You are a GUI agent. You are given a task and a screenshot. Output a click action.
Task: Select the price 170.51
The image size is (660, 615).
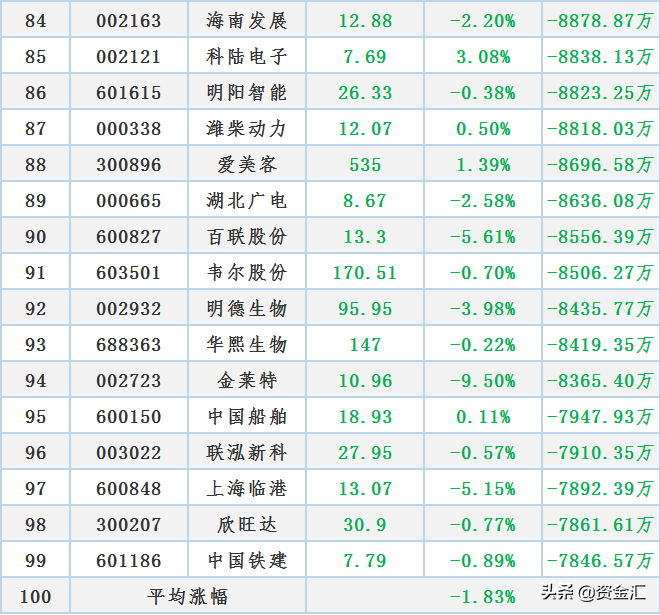pos(365,273)
